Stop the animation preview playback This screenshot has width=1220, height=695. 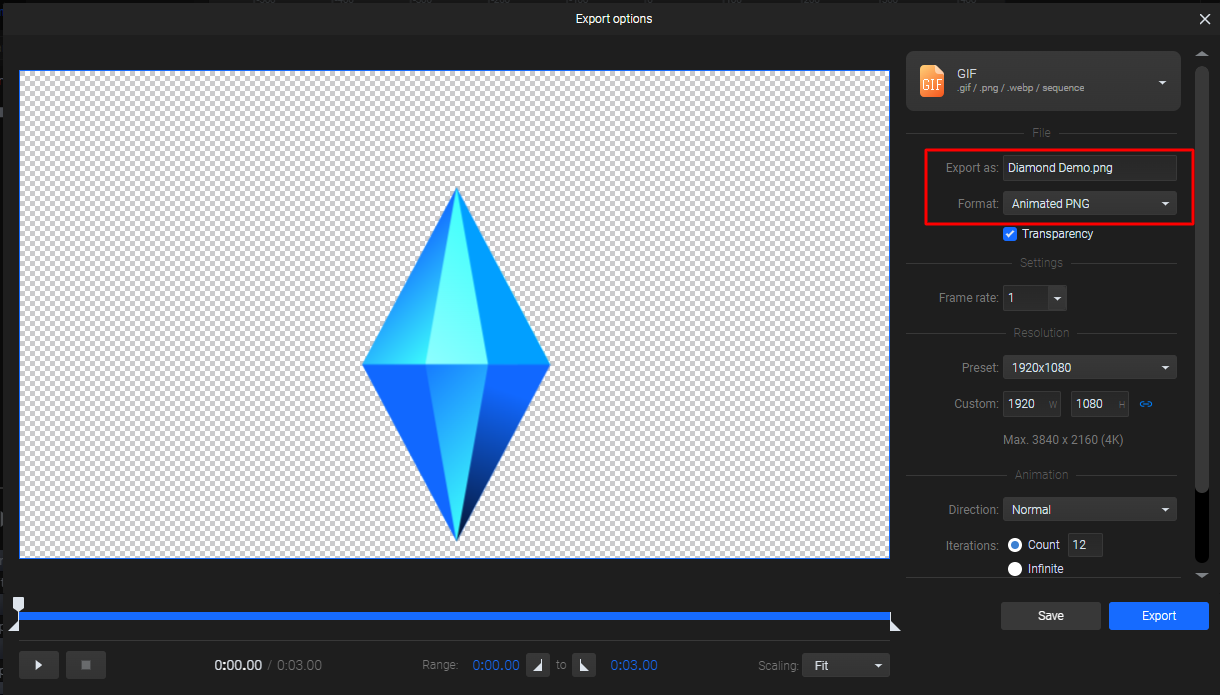pos(86,665)
